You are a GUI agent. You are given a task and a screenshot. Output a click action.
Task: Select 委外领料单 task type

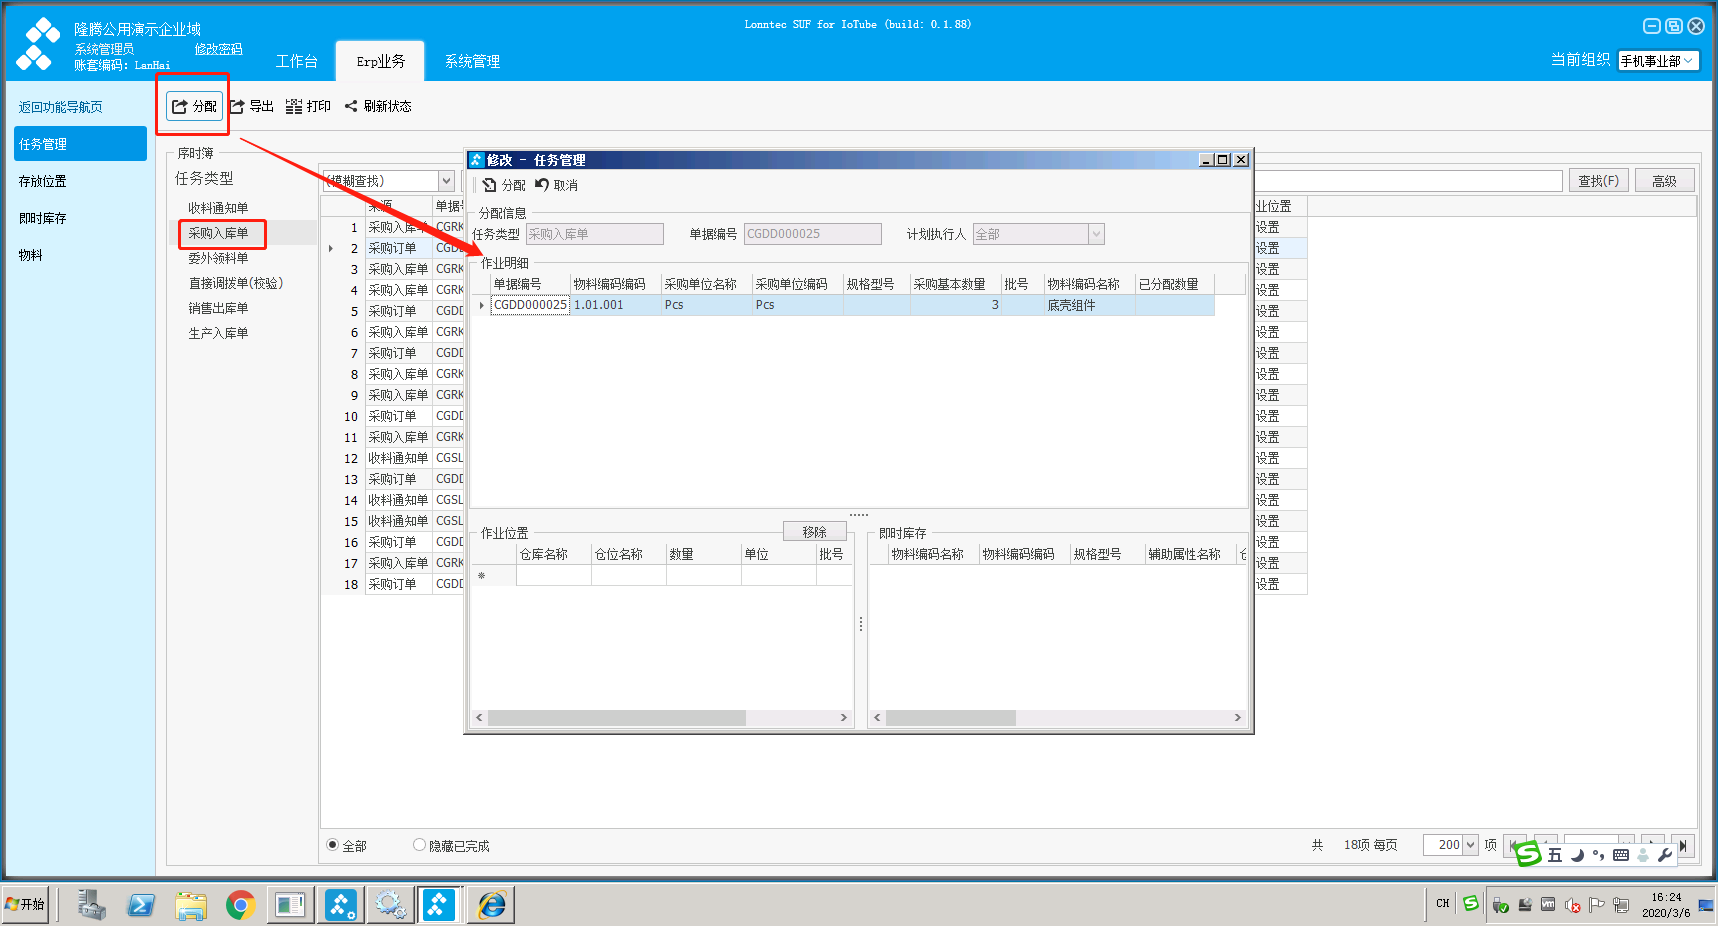[x=218, y=258]
